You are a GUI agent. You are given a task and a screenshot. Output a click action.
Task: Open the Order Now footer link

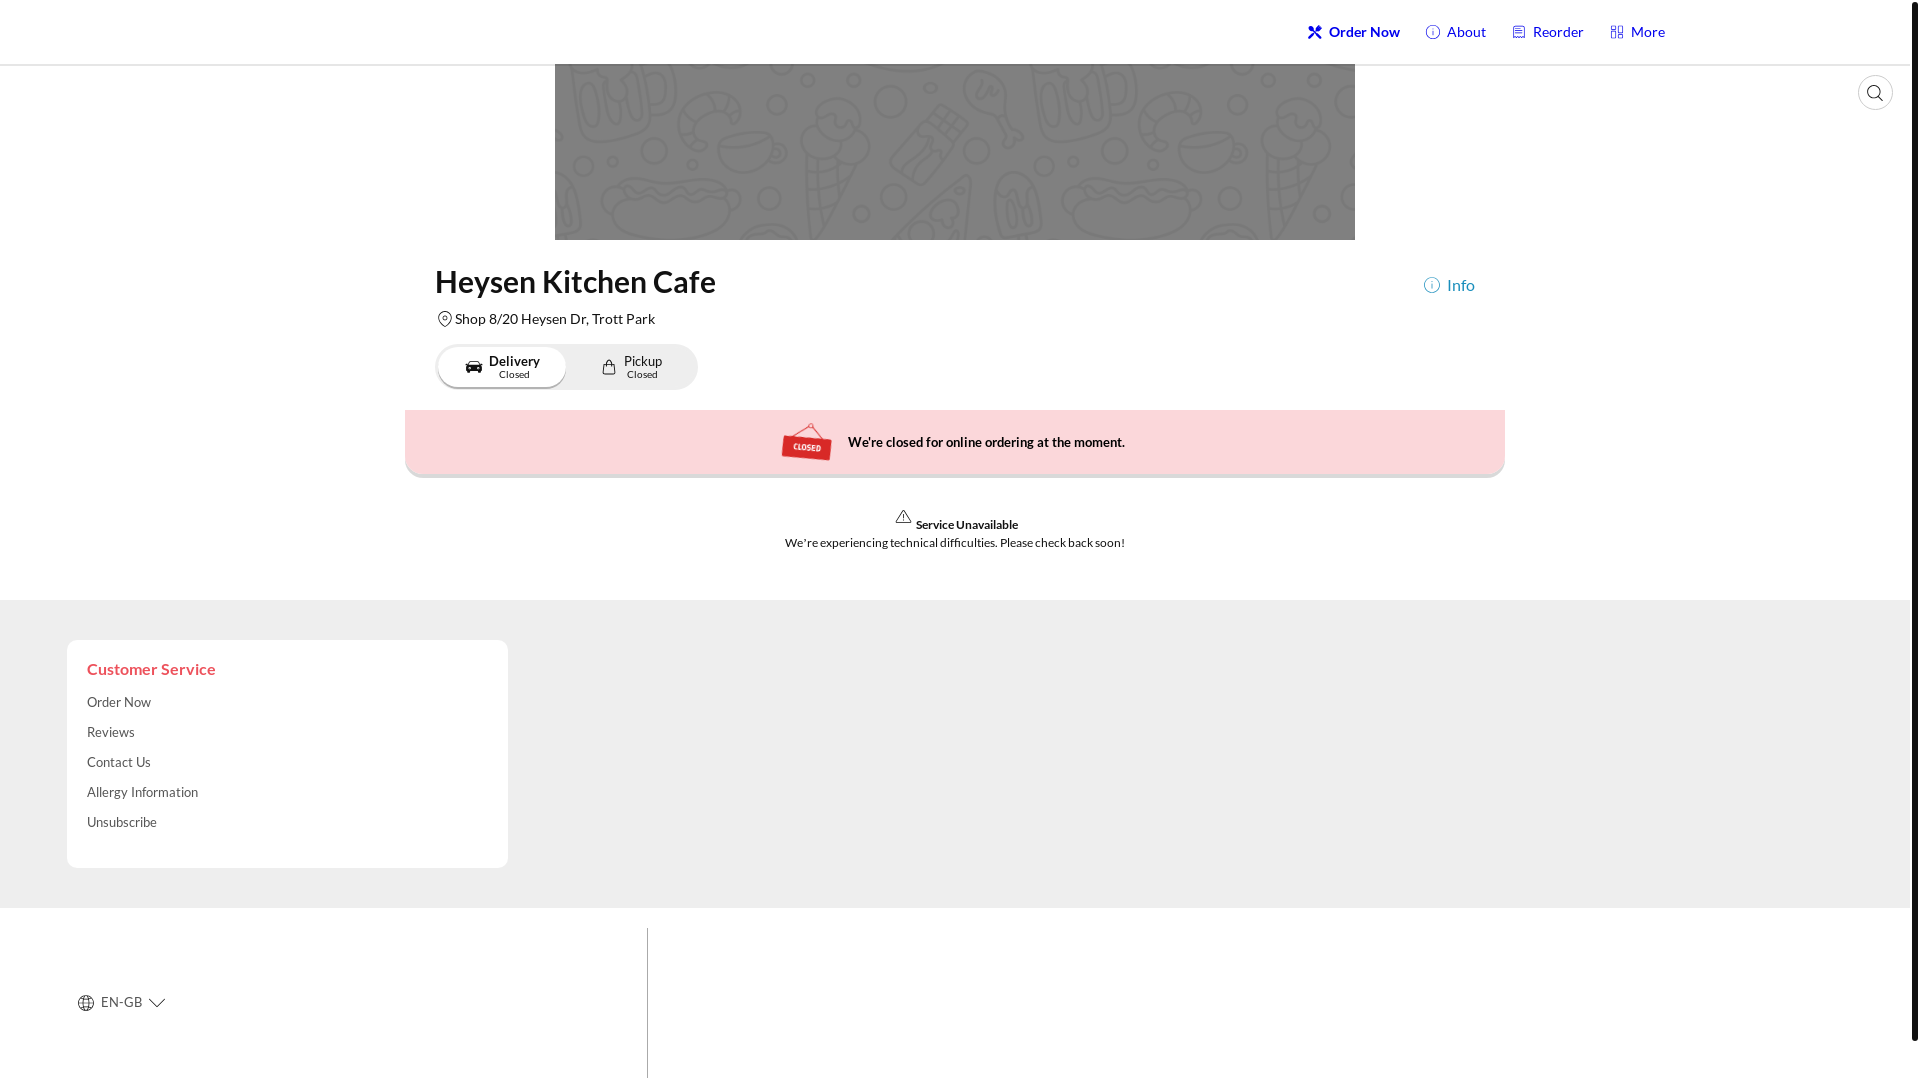click(x=119, y=702)
